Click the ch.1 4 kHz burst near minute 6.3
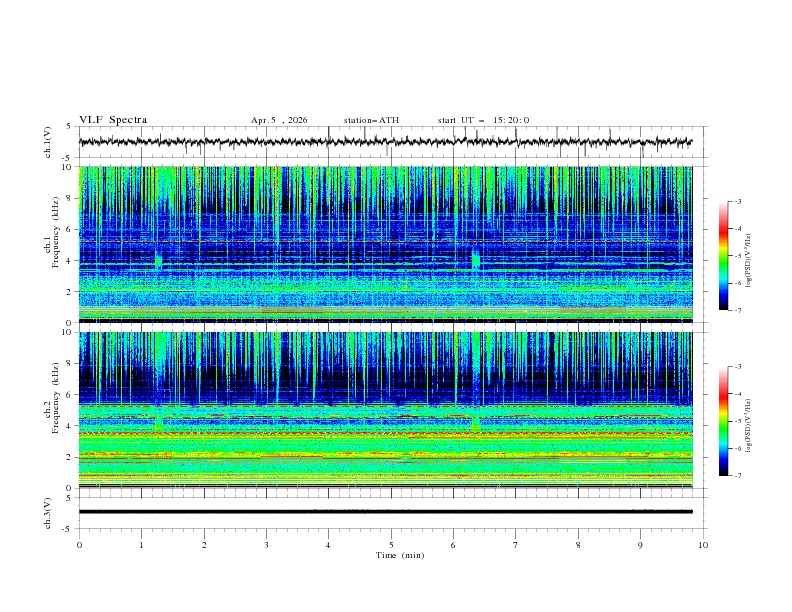The height and width of the screenshot is (612, 792). [475, 259]
